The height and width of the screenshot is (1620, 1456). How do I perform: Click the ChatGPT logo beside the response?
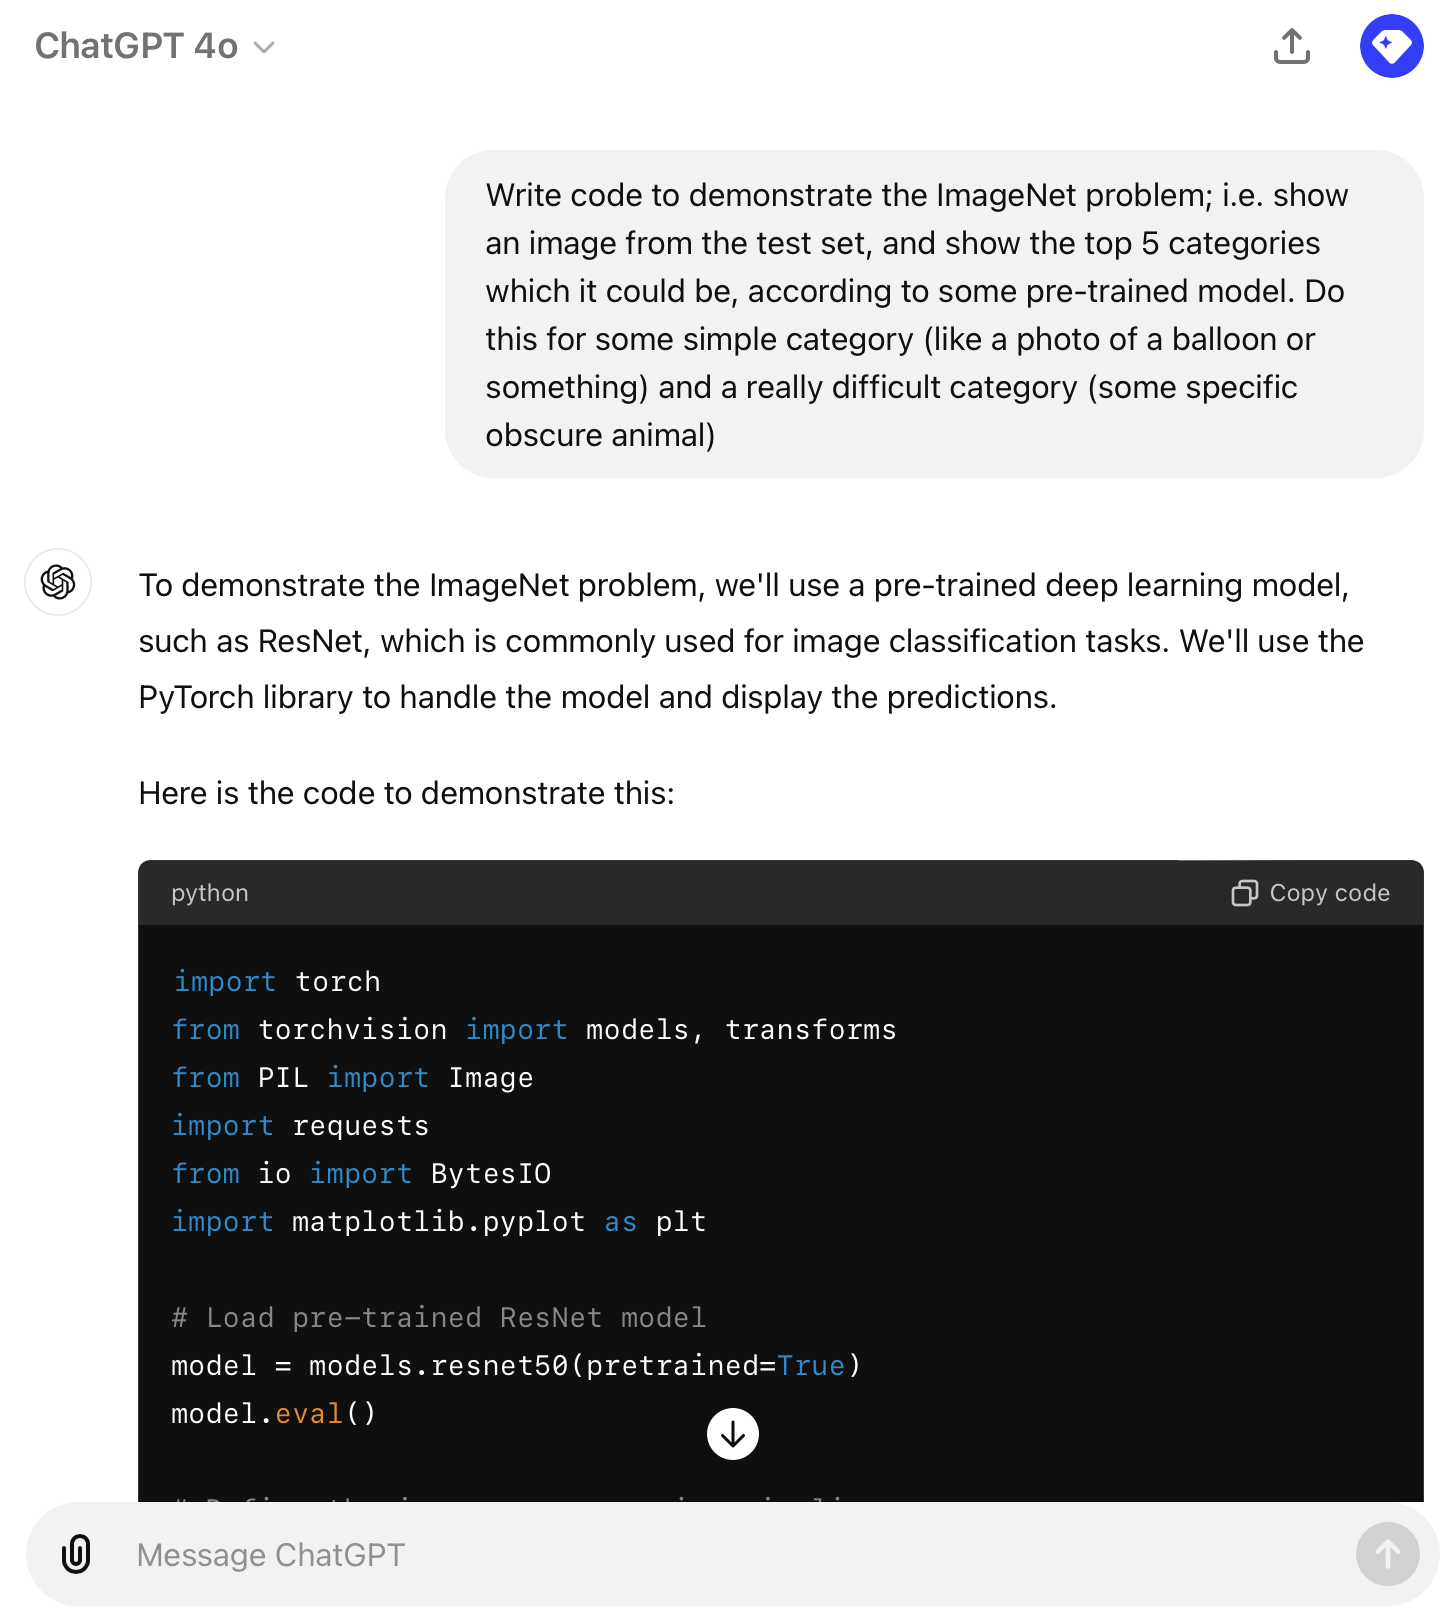tap(58, 581)
